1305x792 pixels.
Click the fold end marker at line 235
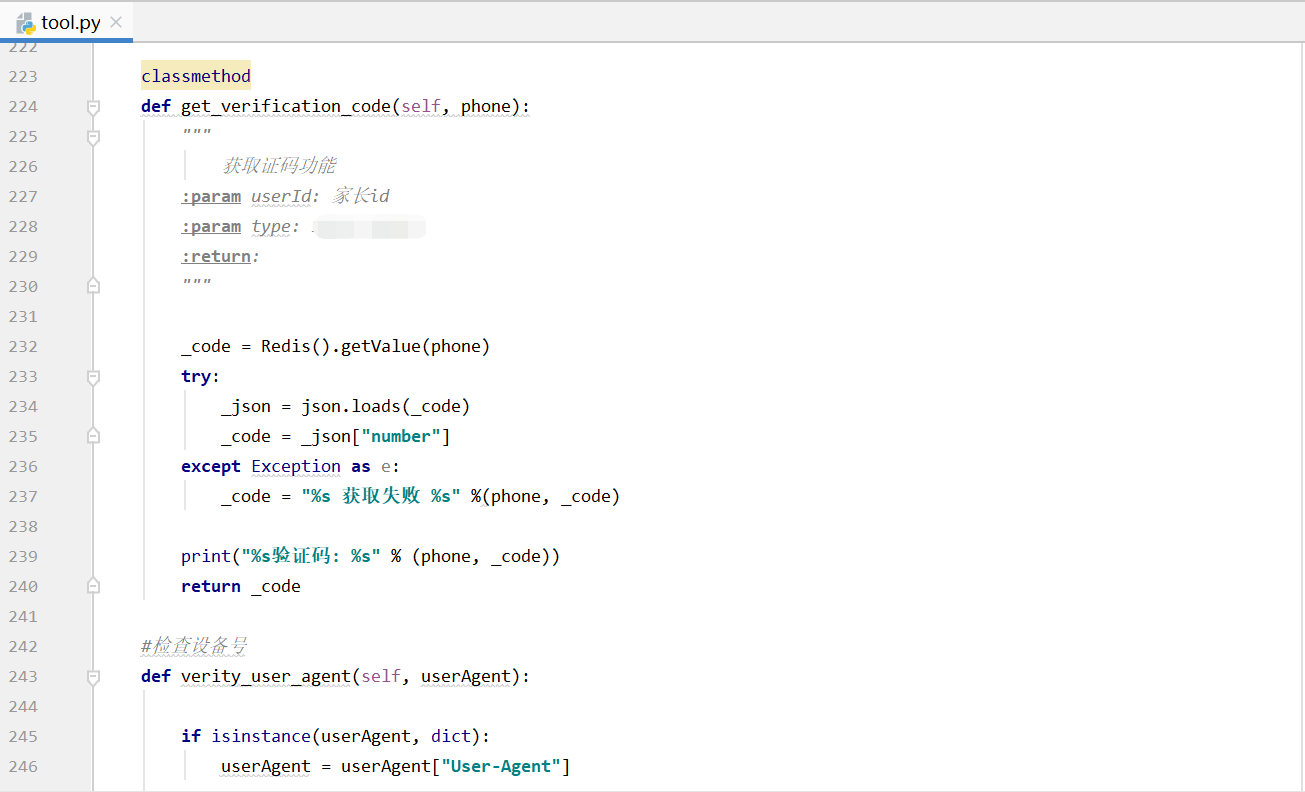93,436
